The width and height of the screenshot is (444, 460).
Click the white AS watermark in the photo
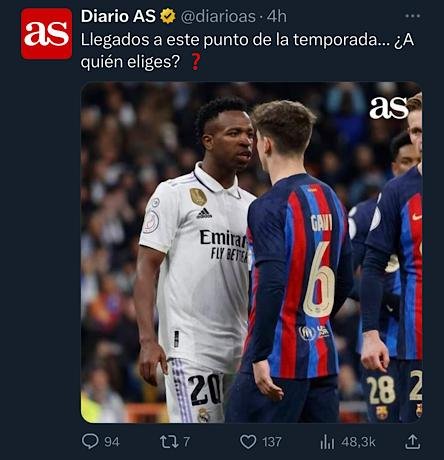point(388,108)
